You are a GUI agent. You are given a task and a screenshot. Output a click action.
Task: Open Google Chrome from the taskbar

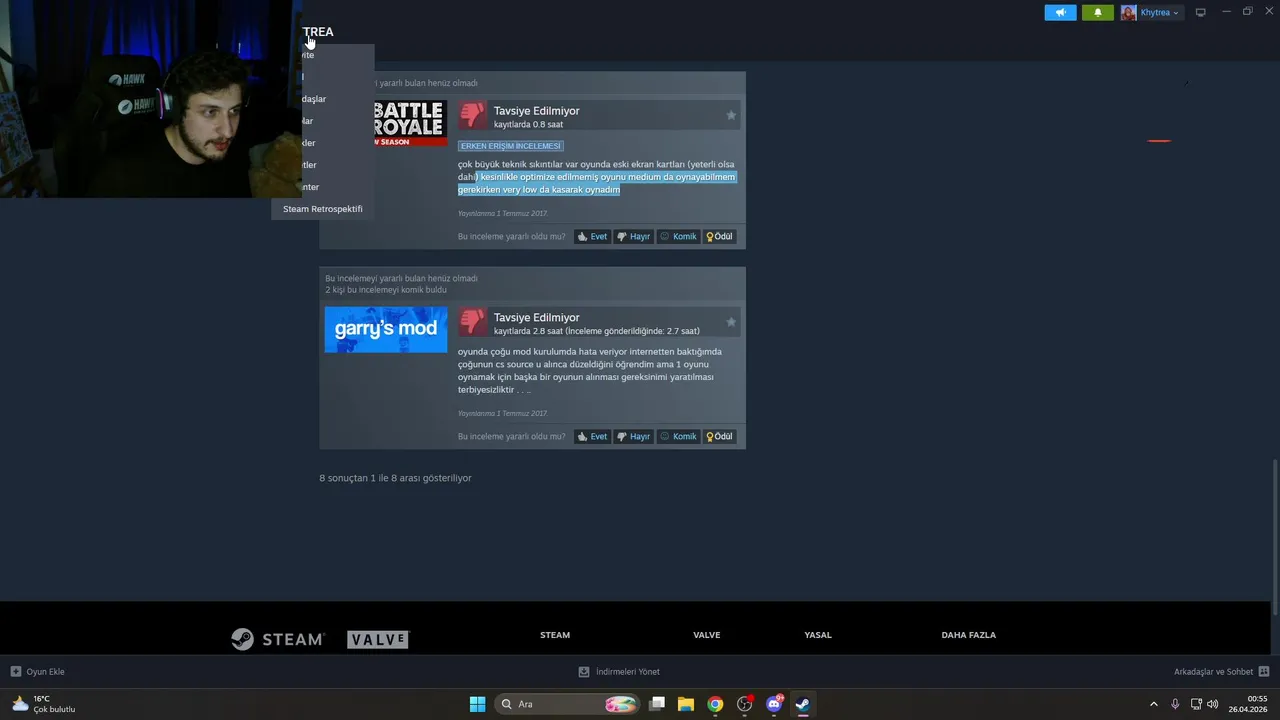click(x=715, y=704)
